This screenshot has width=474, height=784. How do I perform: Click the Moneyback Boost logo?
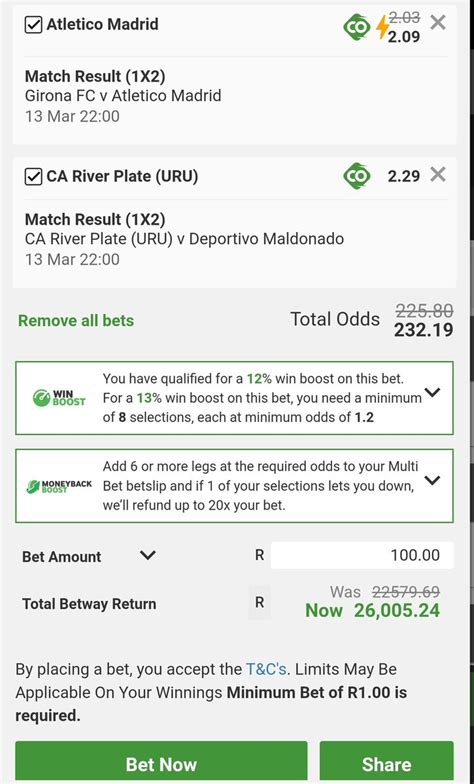pyautogui.click(x=59, y=486)
